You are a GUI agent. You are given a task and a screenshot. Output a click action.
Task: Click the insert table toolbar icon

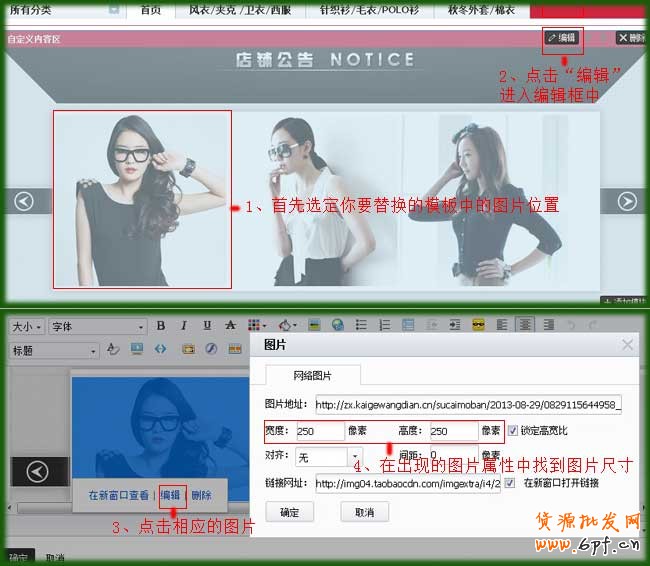pyautogui.click(x=408, y=325)
